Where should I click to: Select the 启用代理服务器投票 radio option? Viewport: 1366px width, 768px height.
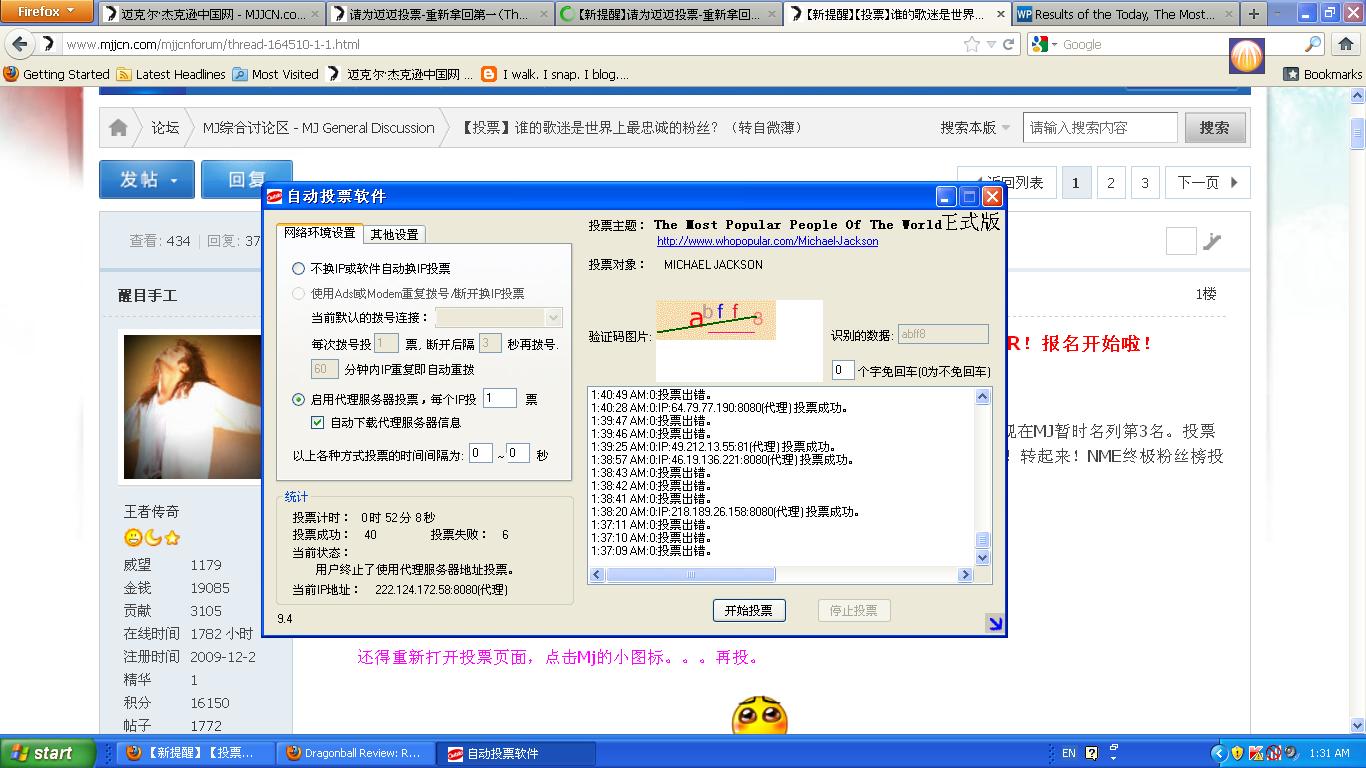coord(298,399)
